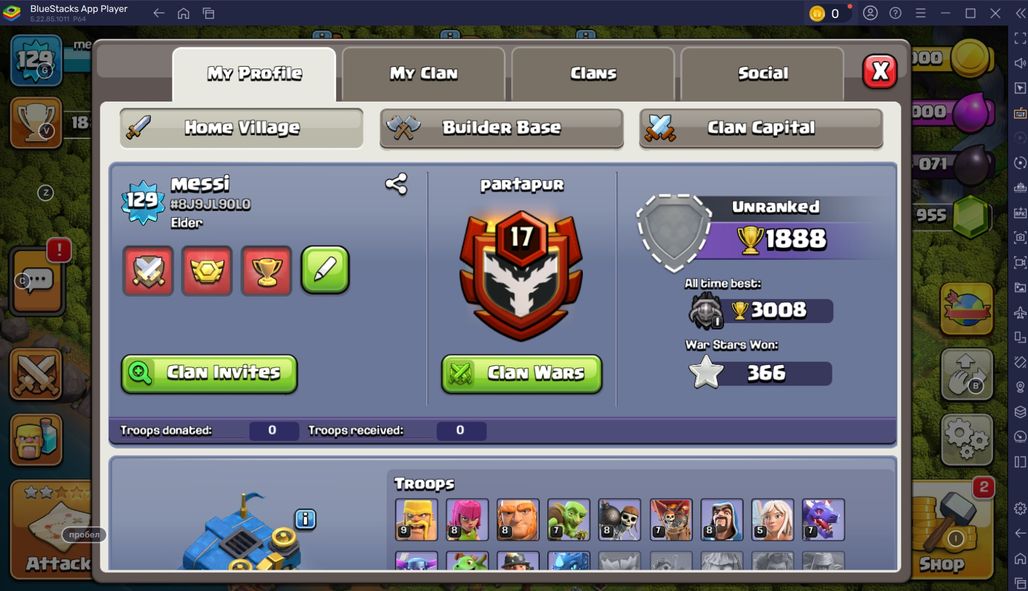Open the Social tab

point(762,73)
